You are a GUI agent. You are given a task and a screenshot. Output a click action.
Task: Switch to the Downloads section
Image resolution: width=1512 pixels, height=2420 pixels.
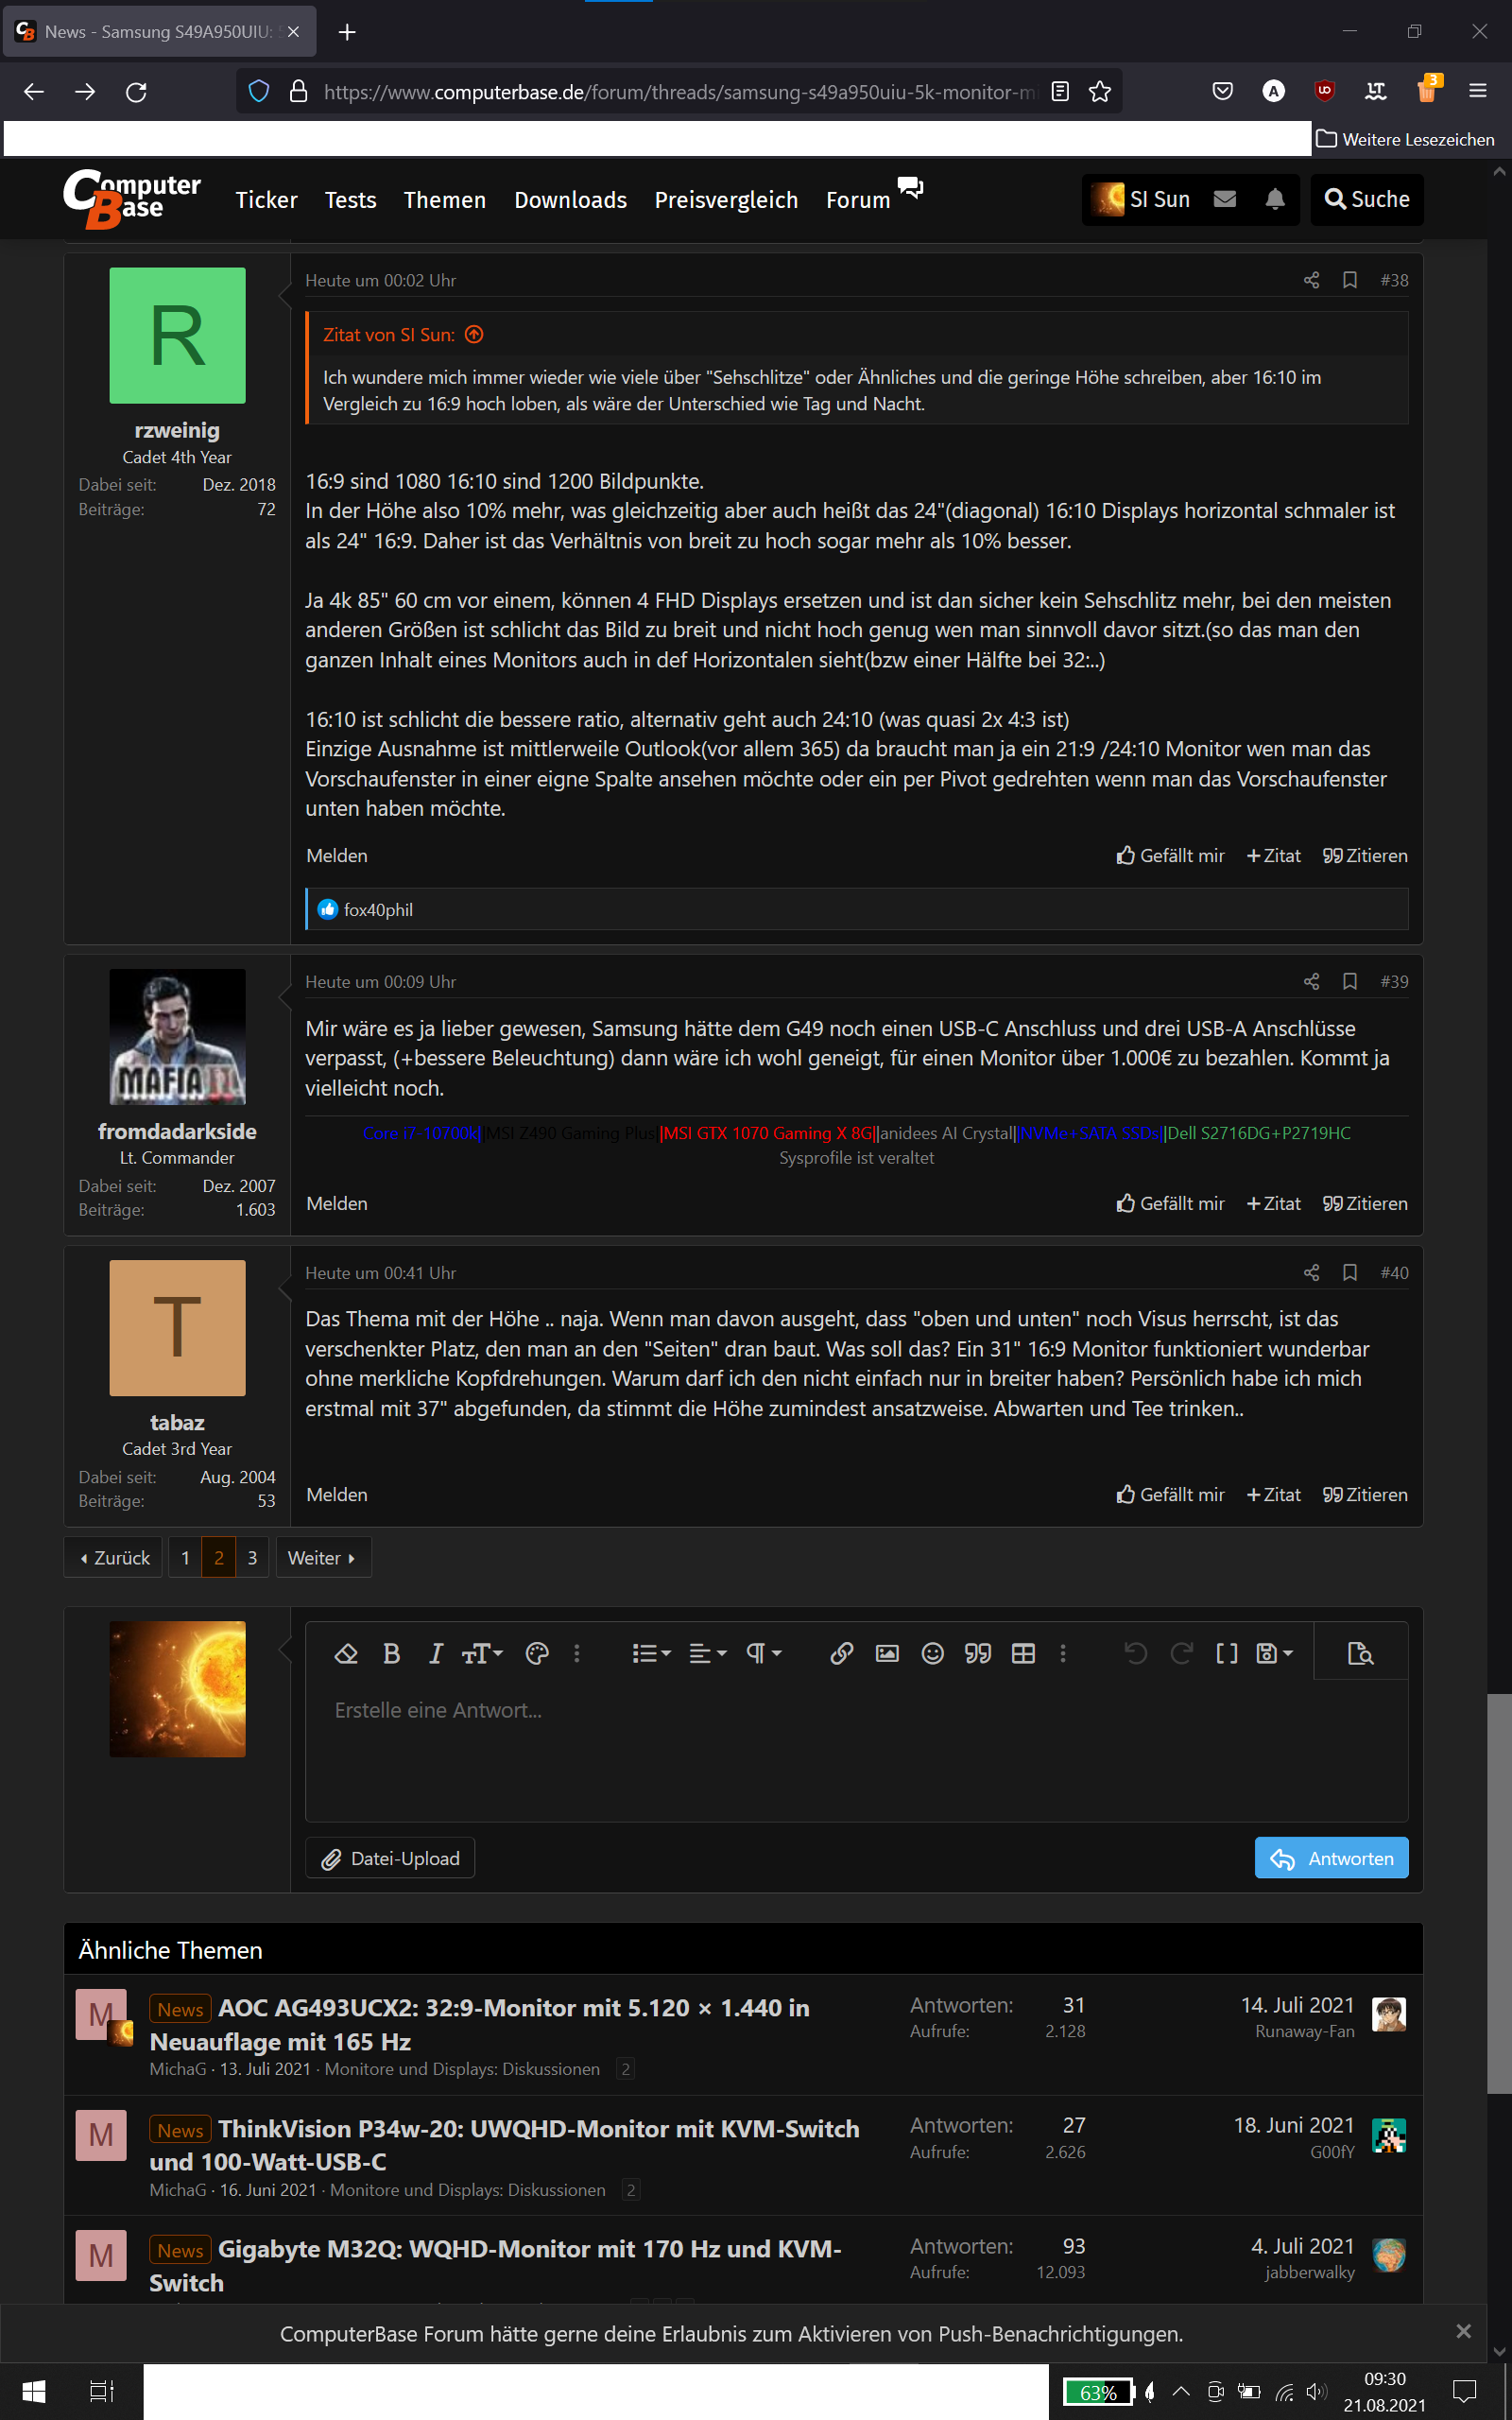(570, 199)
